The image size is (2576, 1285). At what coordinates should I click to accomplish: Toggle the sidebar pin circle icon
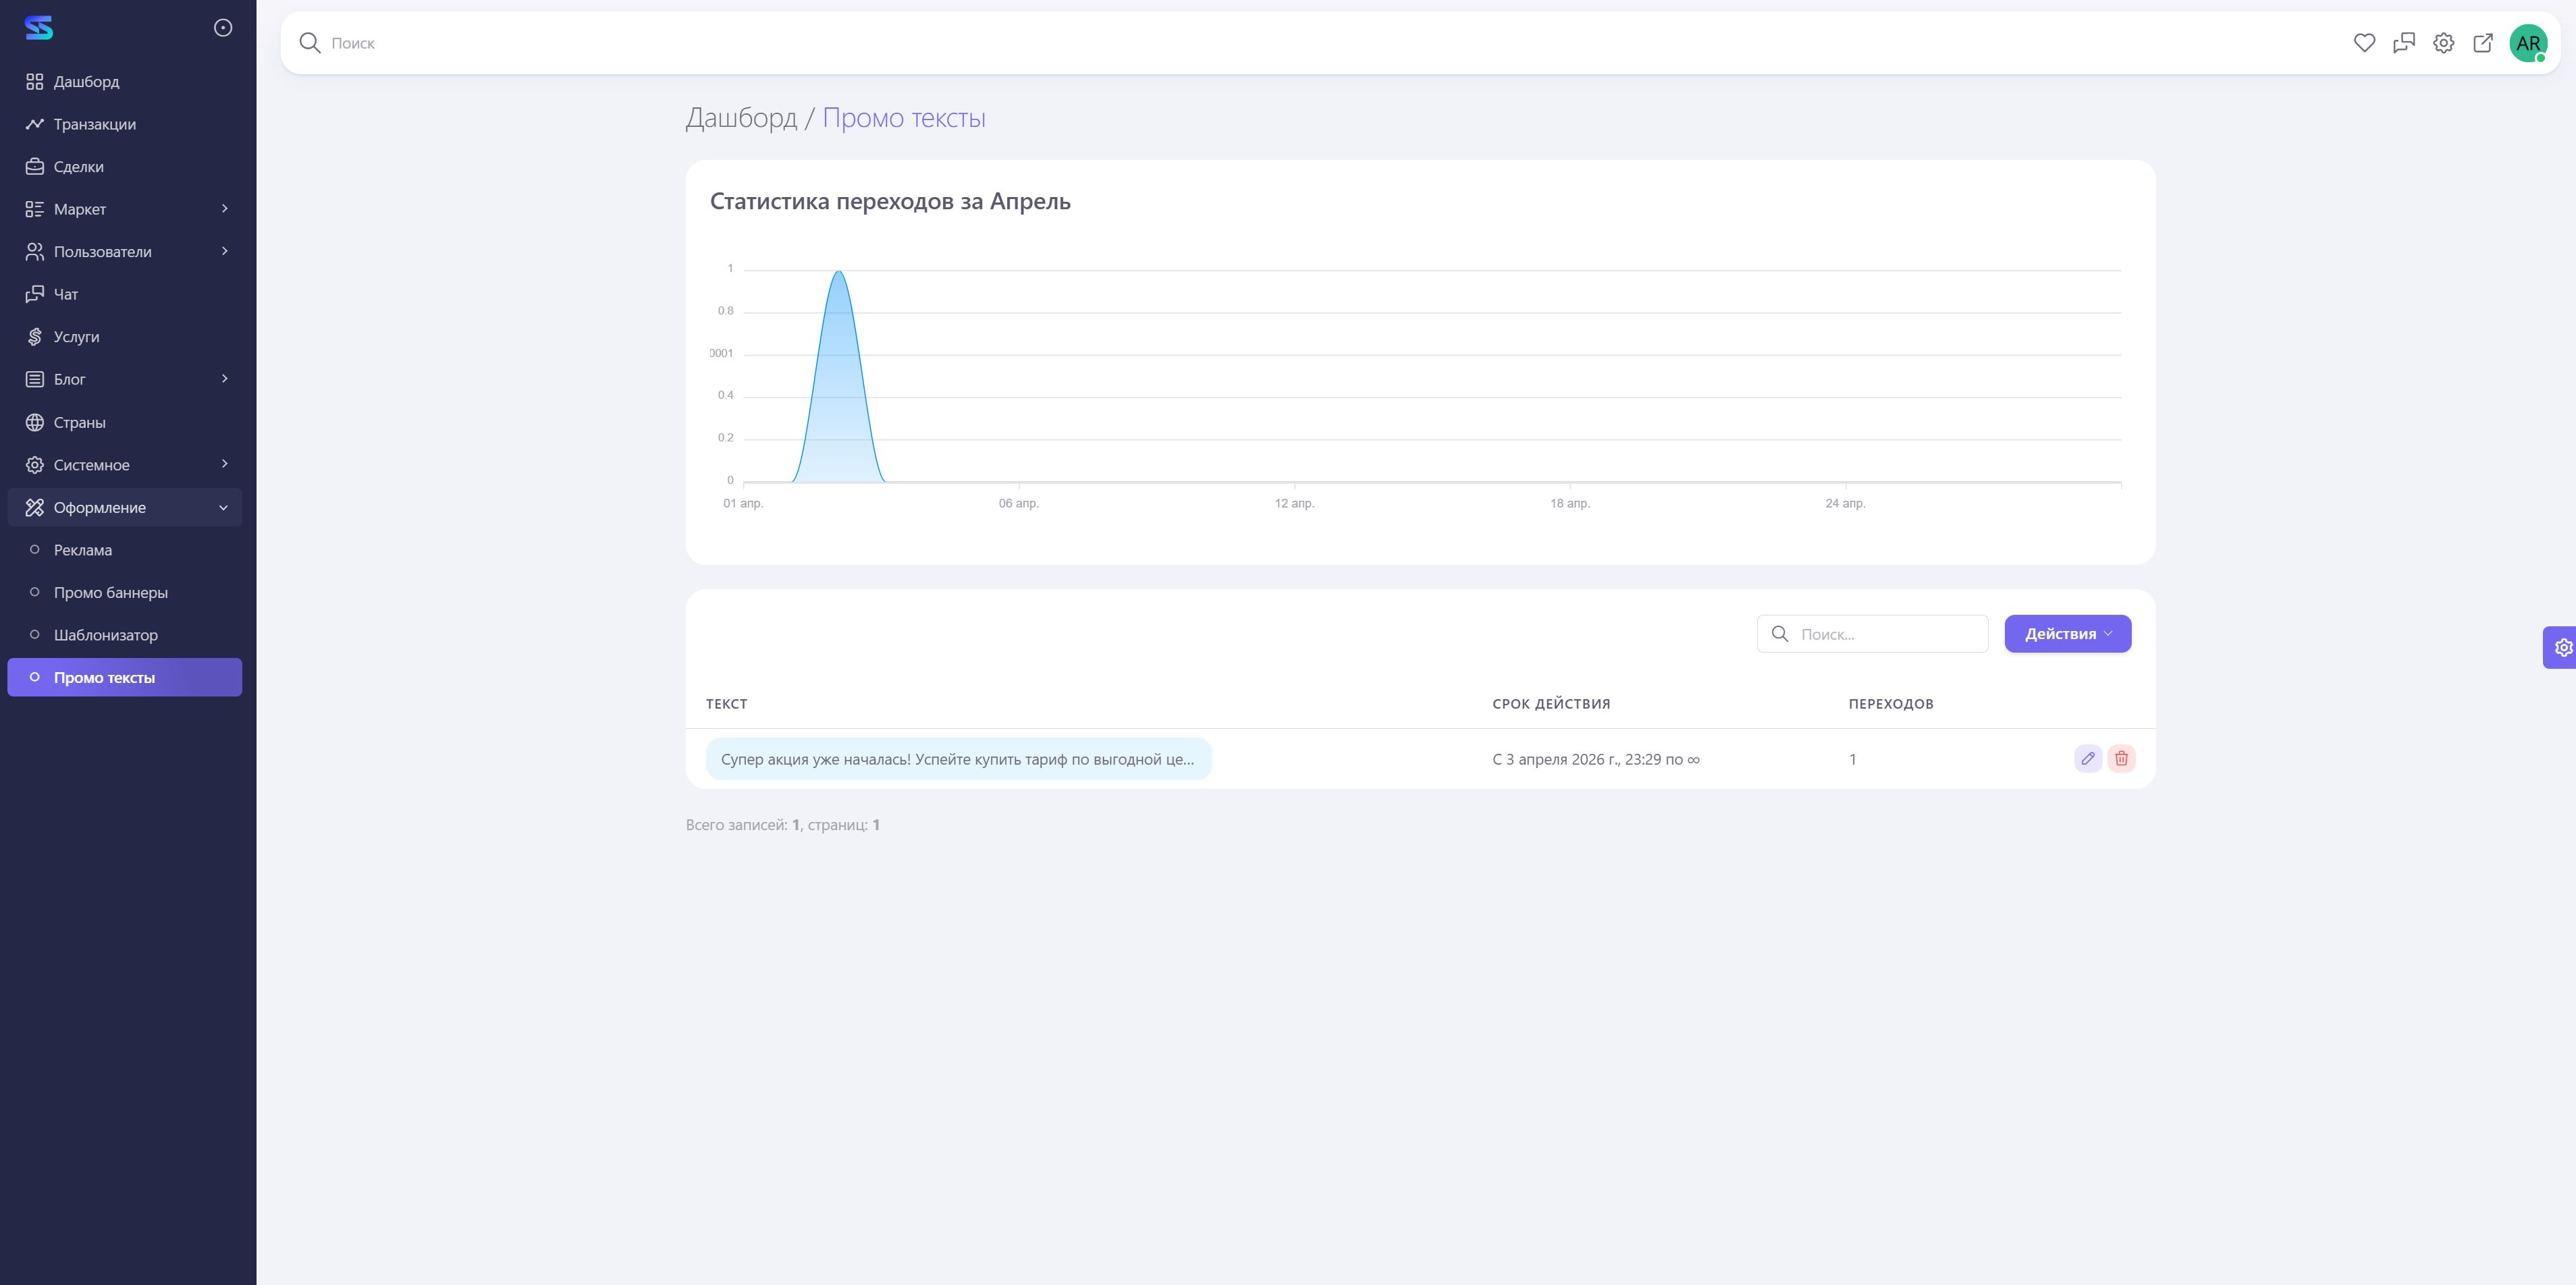point(223,28)
